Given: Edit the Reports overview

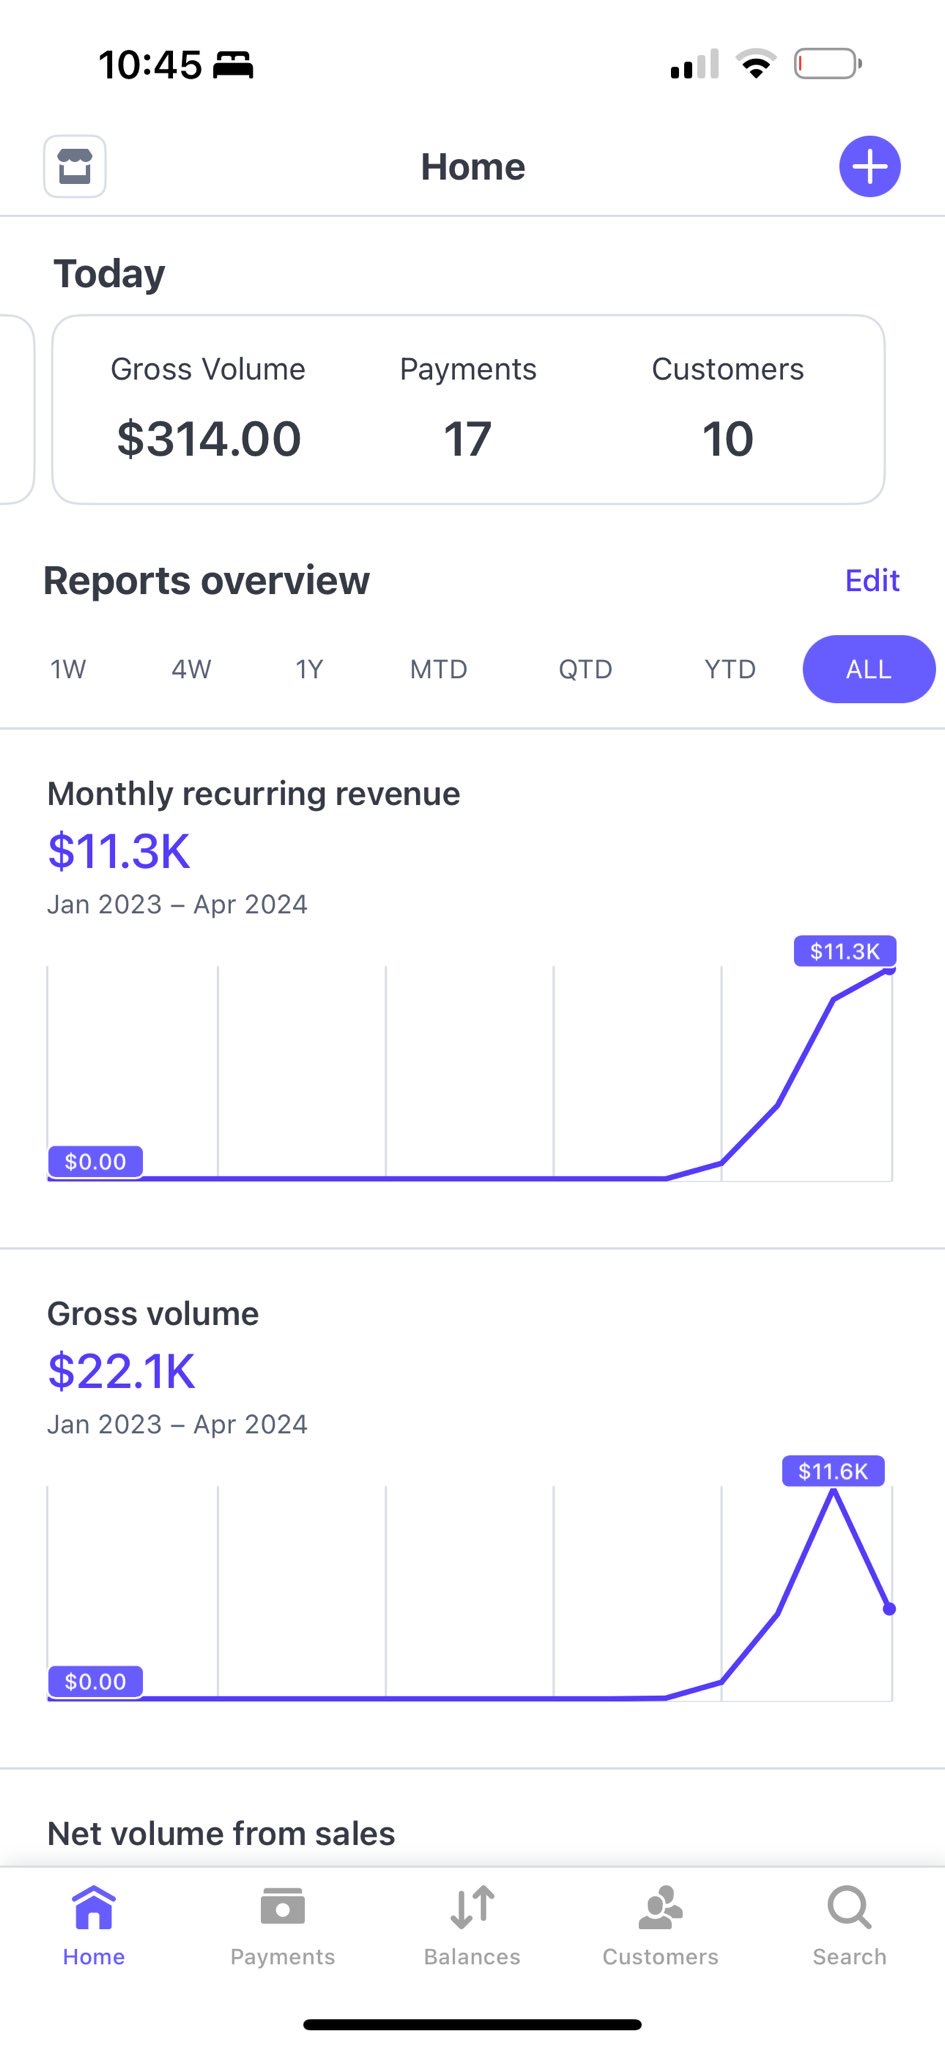Looking at the screenshot, I should click(872, 580).
